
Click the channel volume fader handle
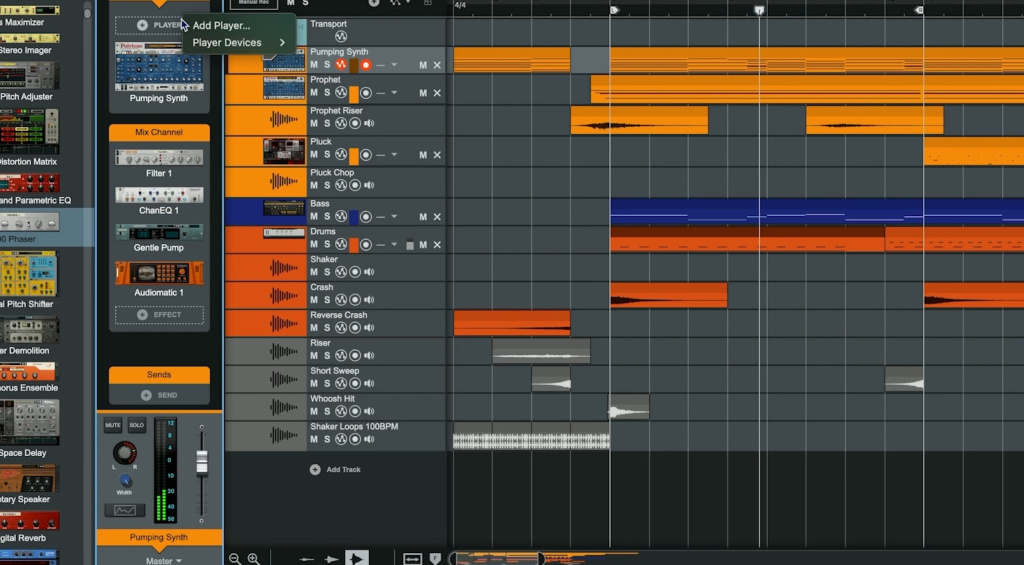click(x=201, y=462)
